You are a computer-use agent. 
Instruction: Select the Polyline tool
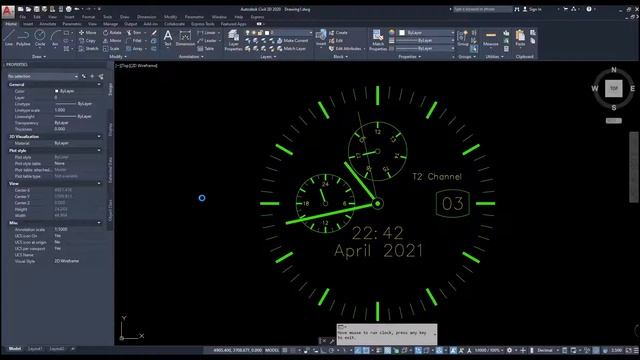click(x=23, y=38)
